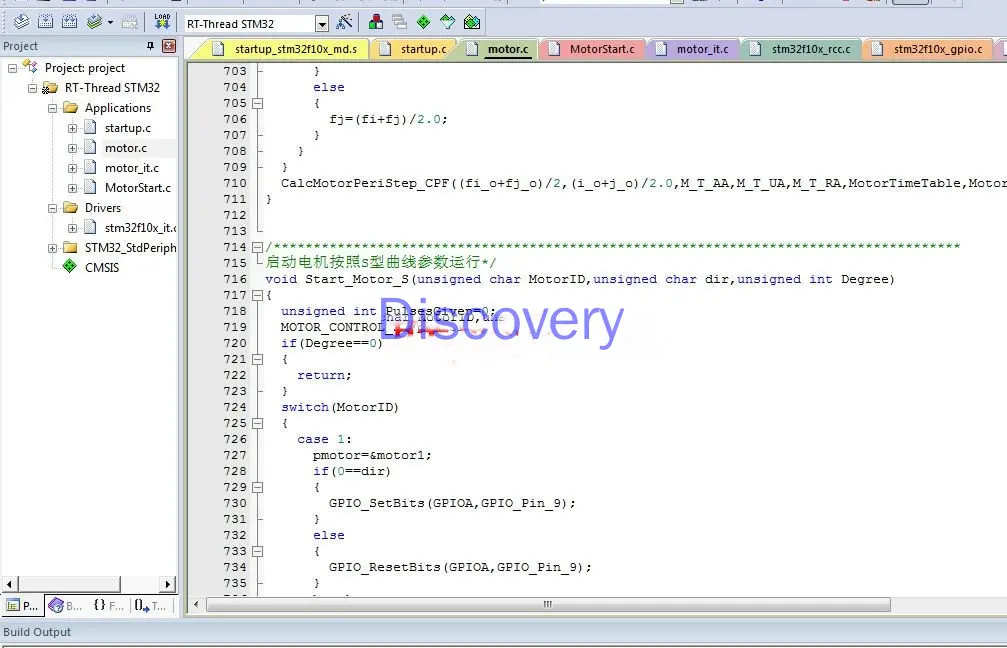
Task: Collapse comment block at line 714
Action: coord(258,247)
